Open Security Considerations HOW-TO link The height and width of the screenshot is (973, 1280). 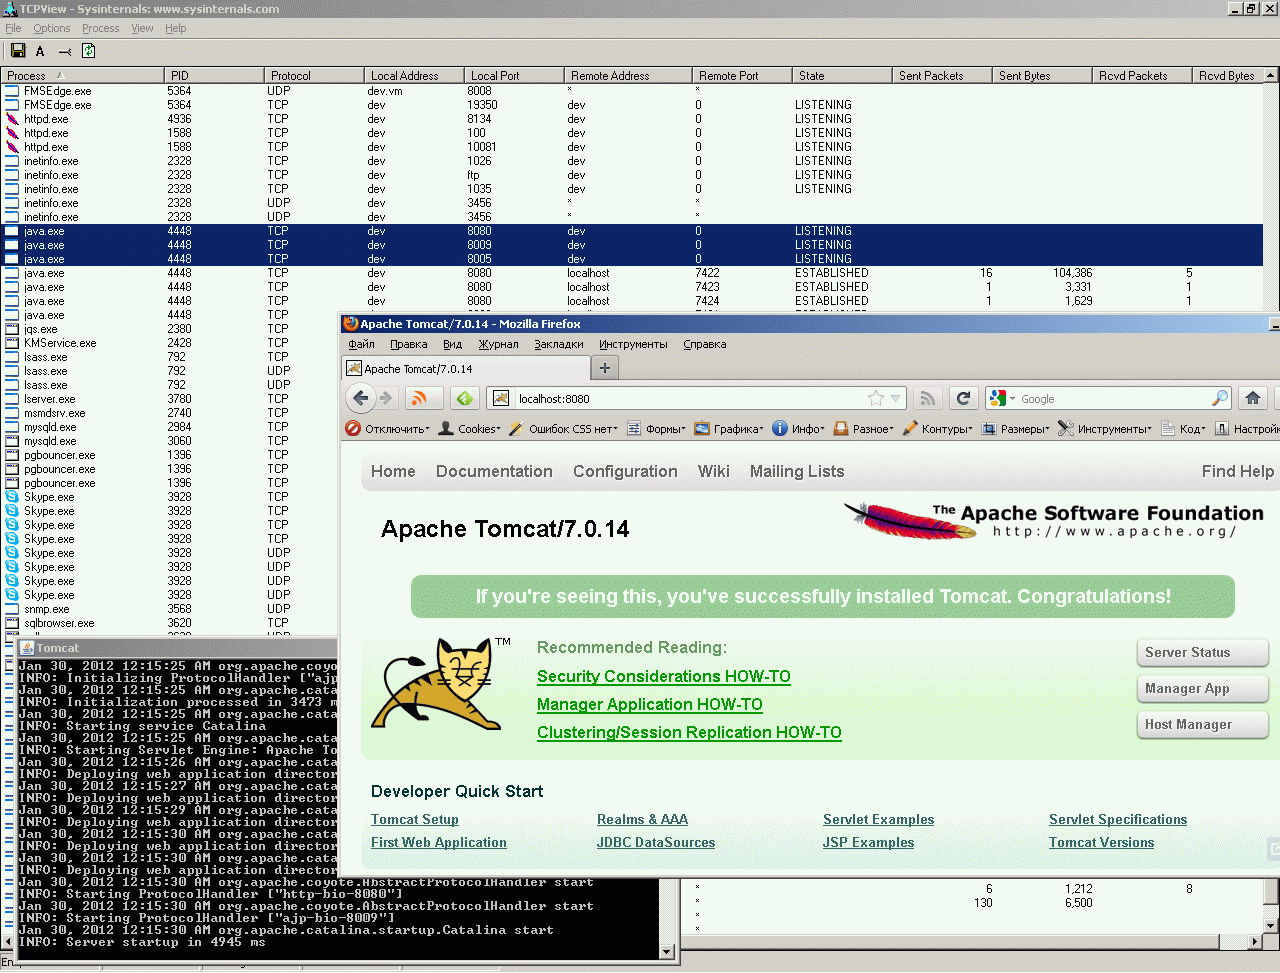(664, 677)
